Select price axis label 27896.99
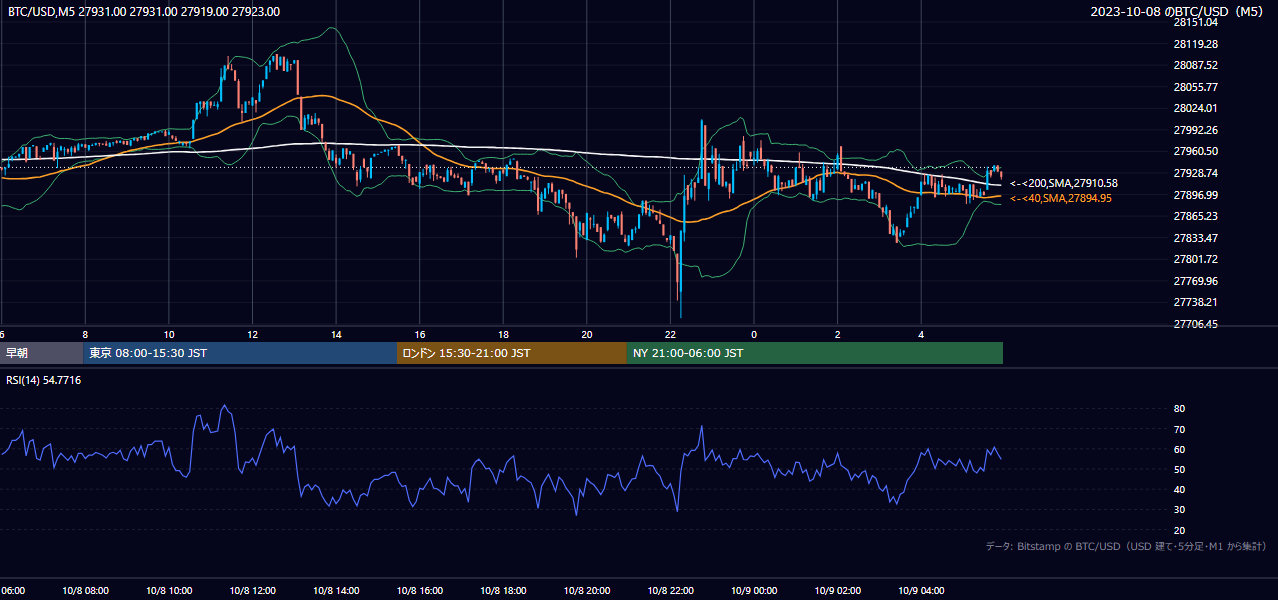Screen dimensions: 1278x600 (x=1195, y=195)
